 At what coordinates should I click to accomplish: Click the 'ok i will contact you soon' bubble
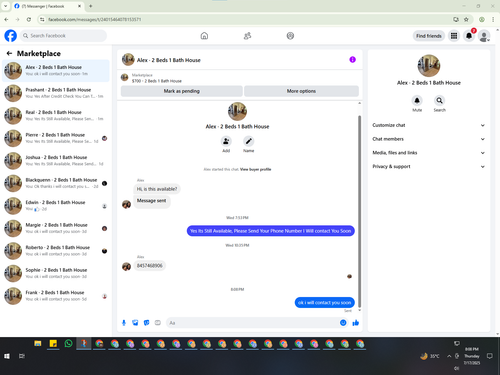click(325, 303)
